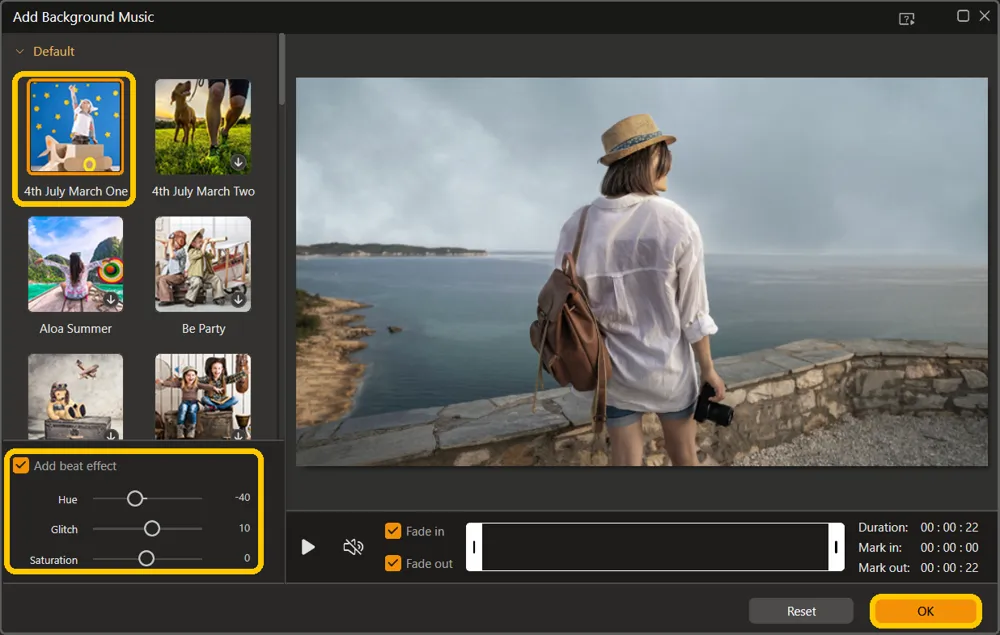Click the Duration value 00 : 00 : 22
The image size is (1000, 635).
(x=949, y=527)
